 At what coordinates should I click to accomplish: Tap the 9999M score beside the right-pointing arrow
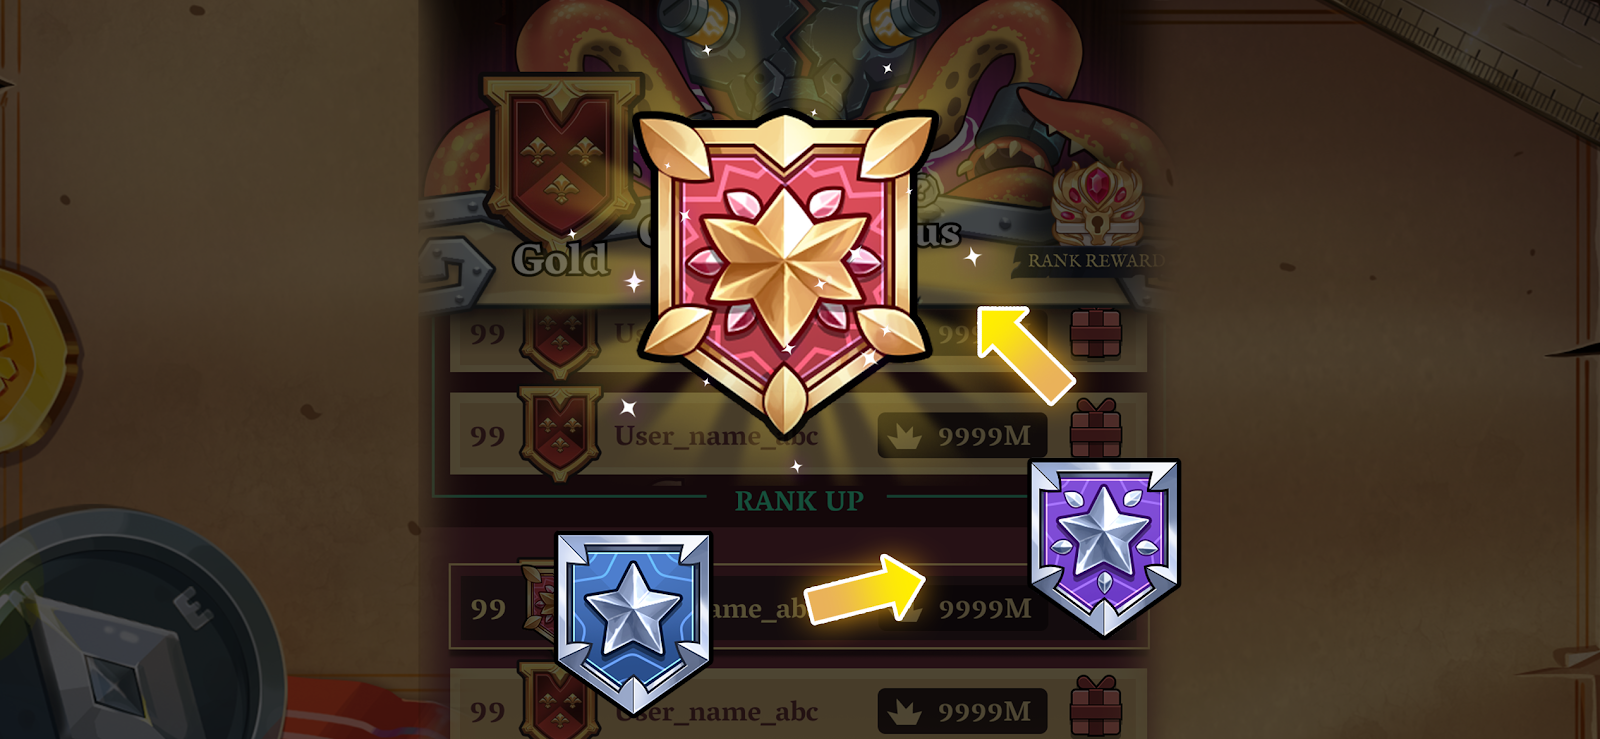(984, 608)
